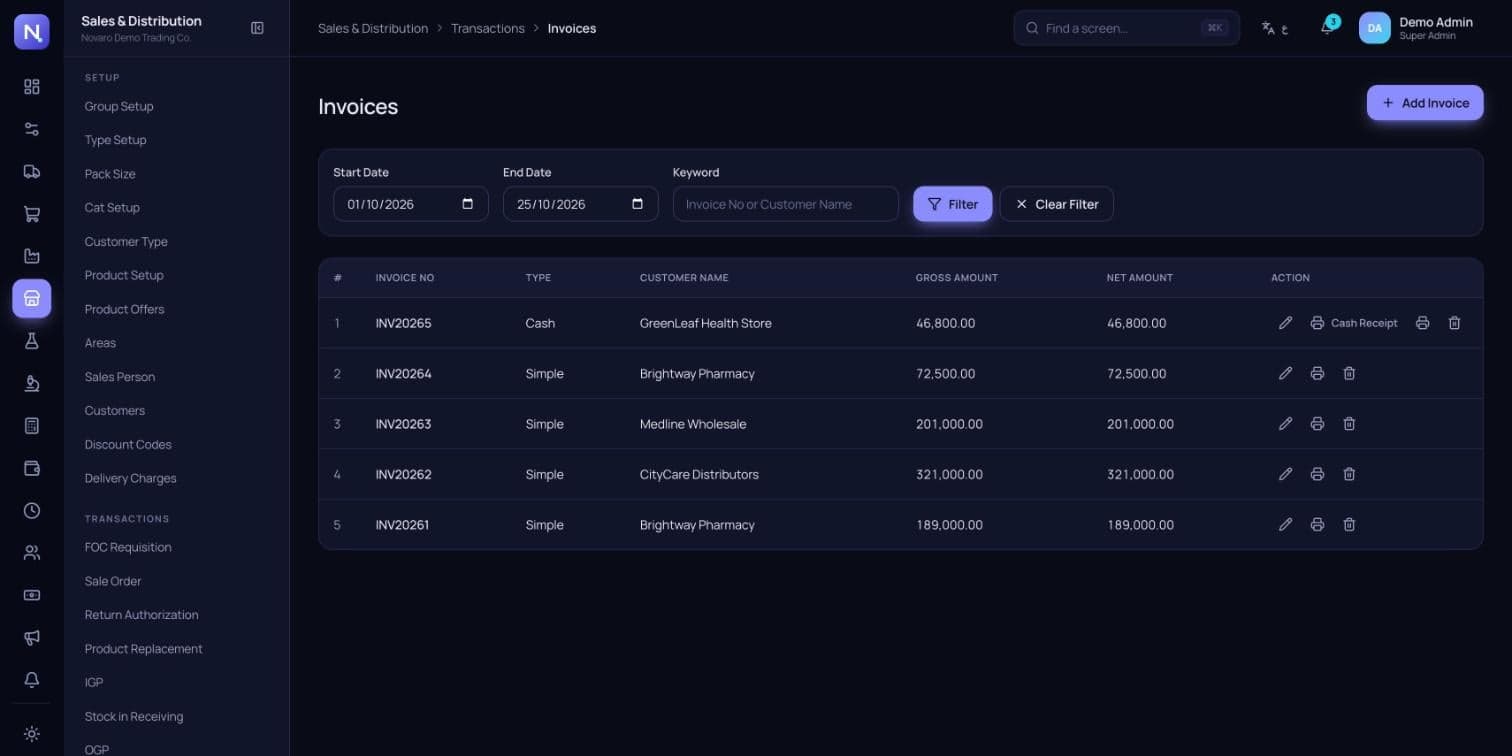This screenshot has height=756, width=1512.
Task: Click the 189,000.00 gross amount cell
Action: [949, 524]
